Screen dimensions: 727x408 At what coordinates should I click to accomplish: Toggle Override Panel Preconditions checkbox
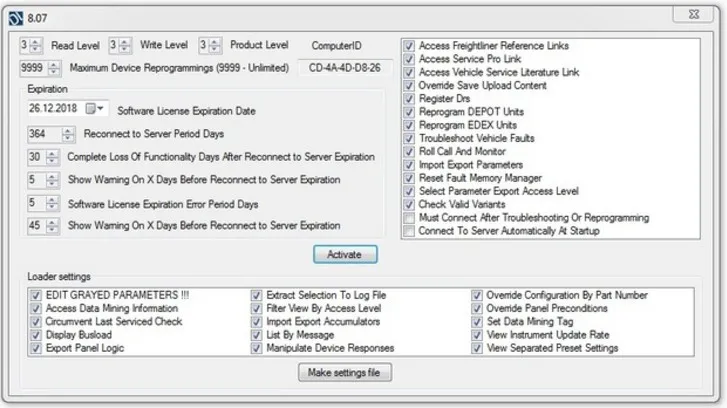[476, 308]
